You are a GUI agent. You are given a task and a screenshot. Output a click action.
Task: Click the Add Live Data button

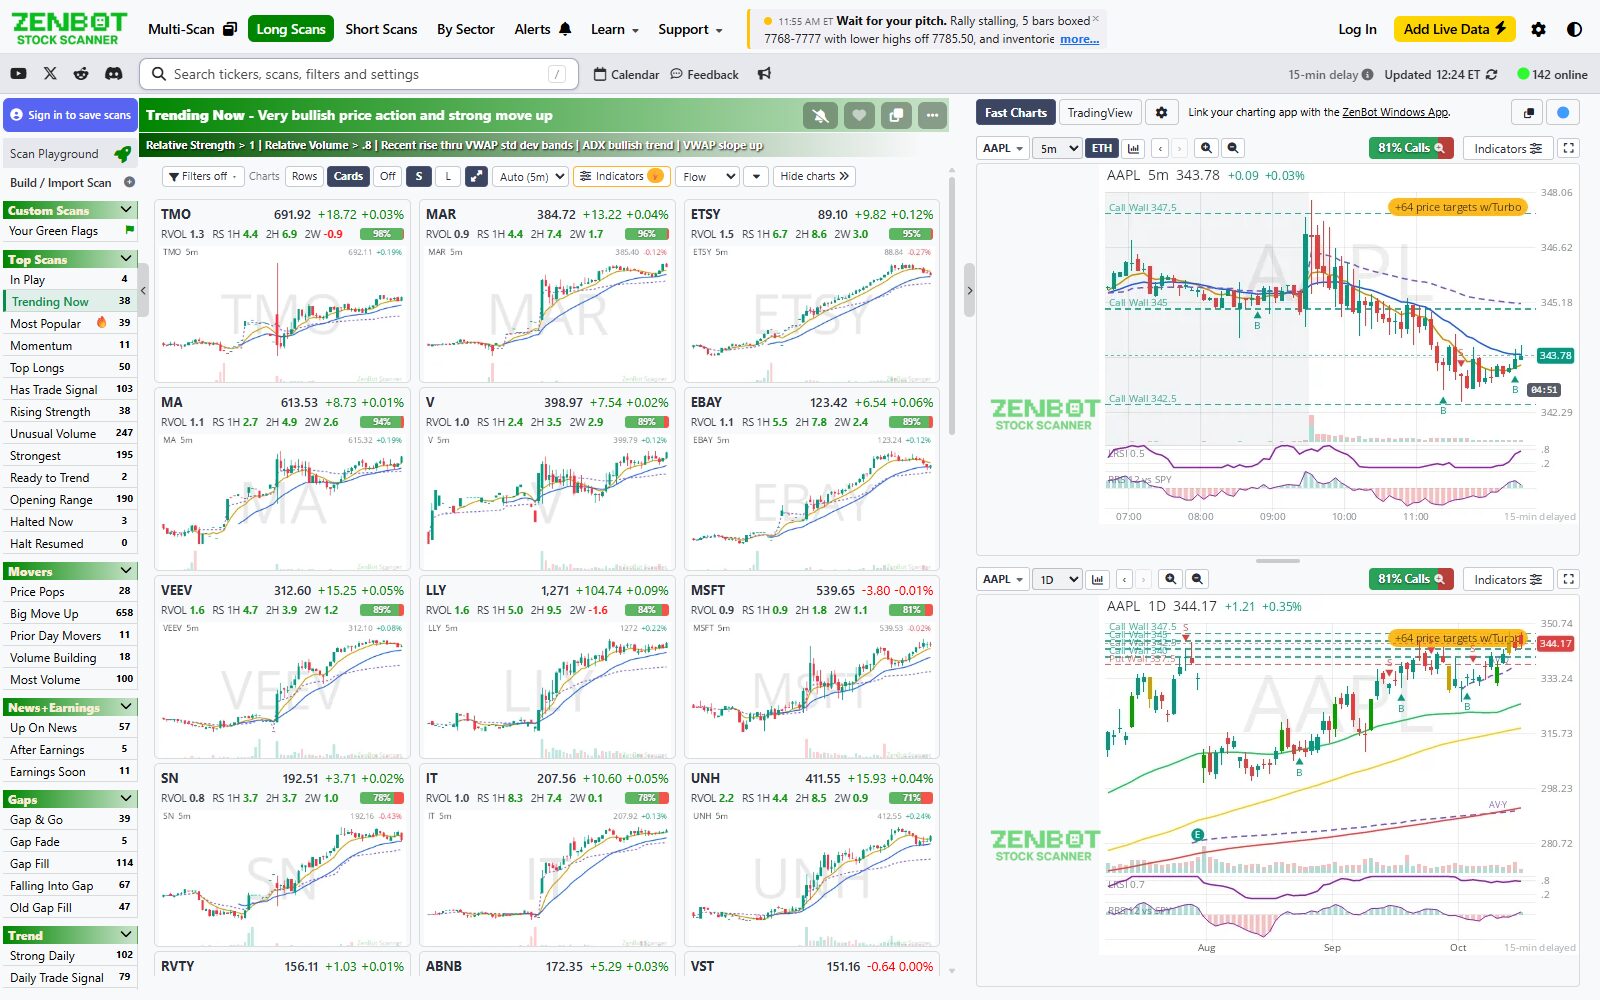[x=1454, y=29]
